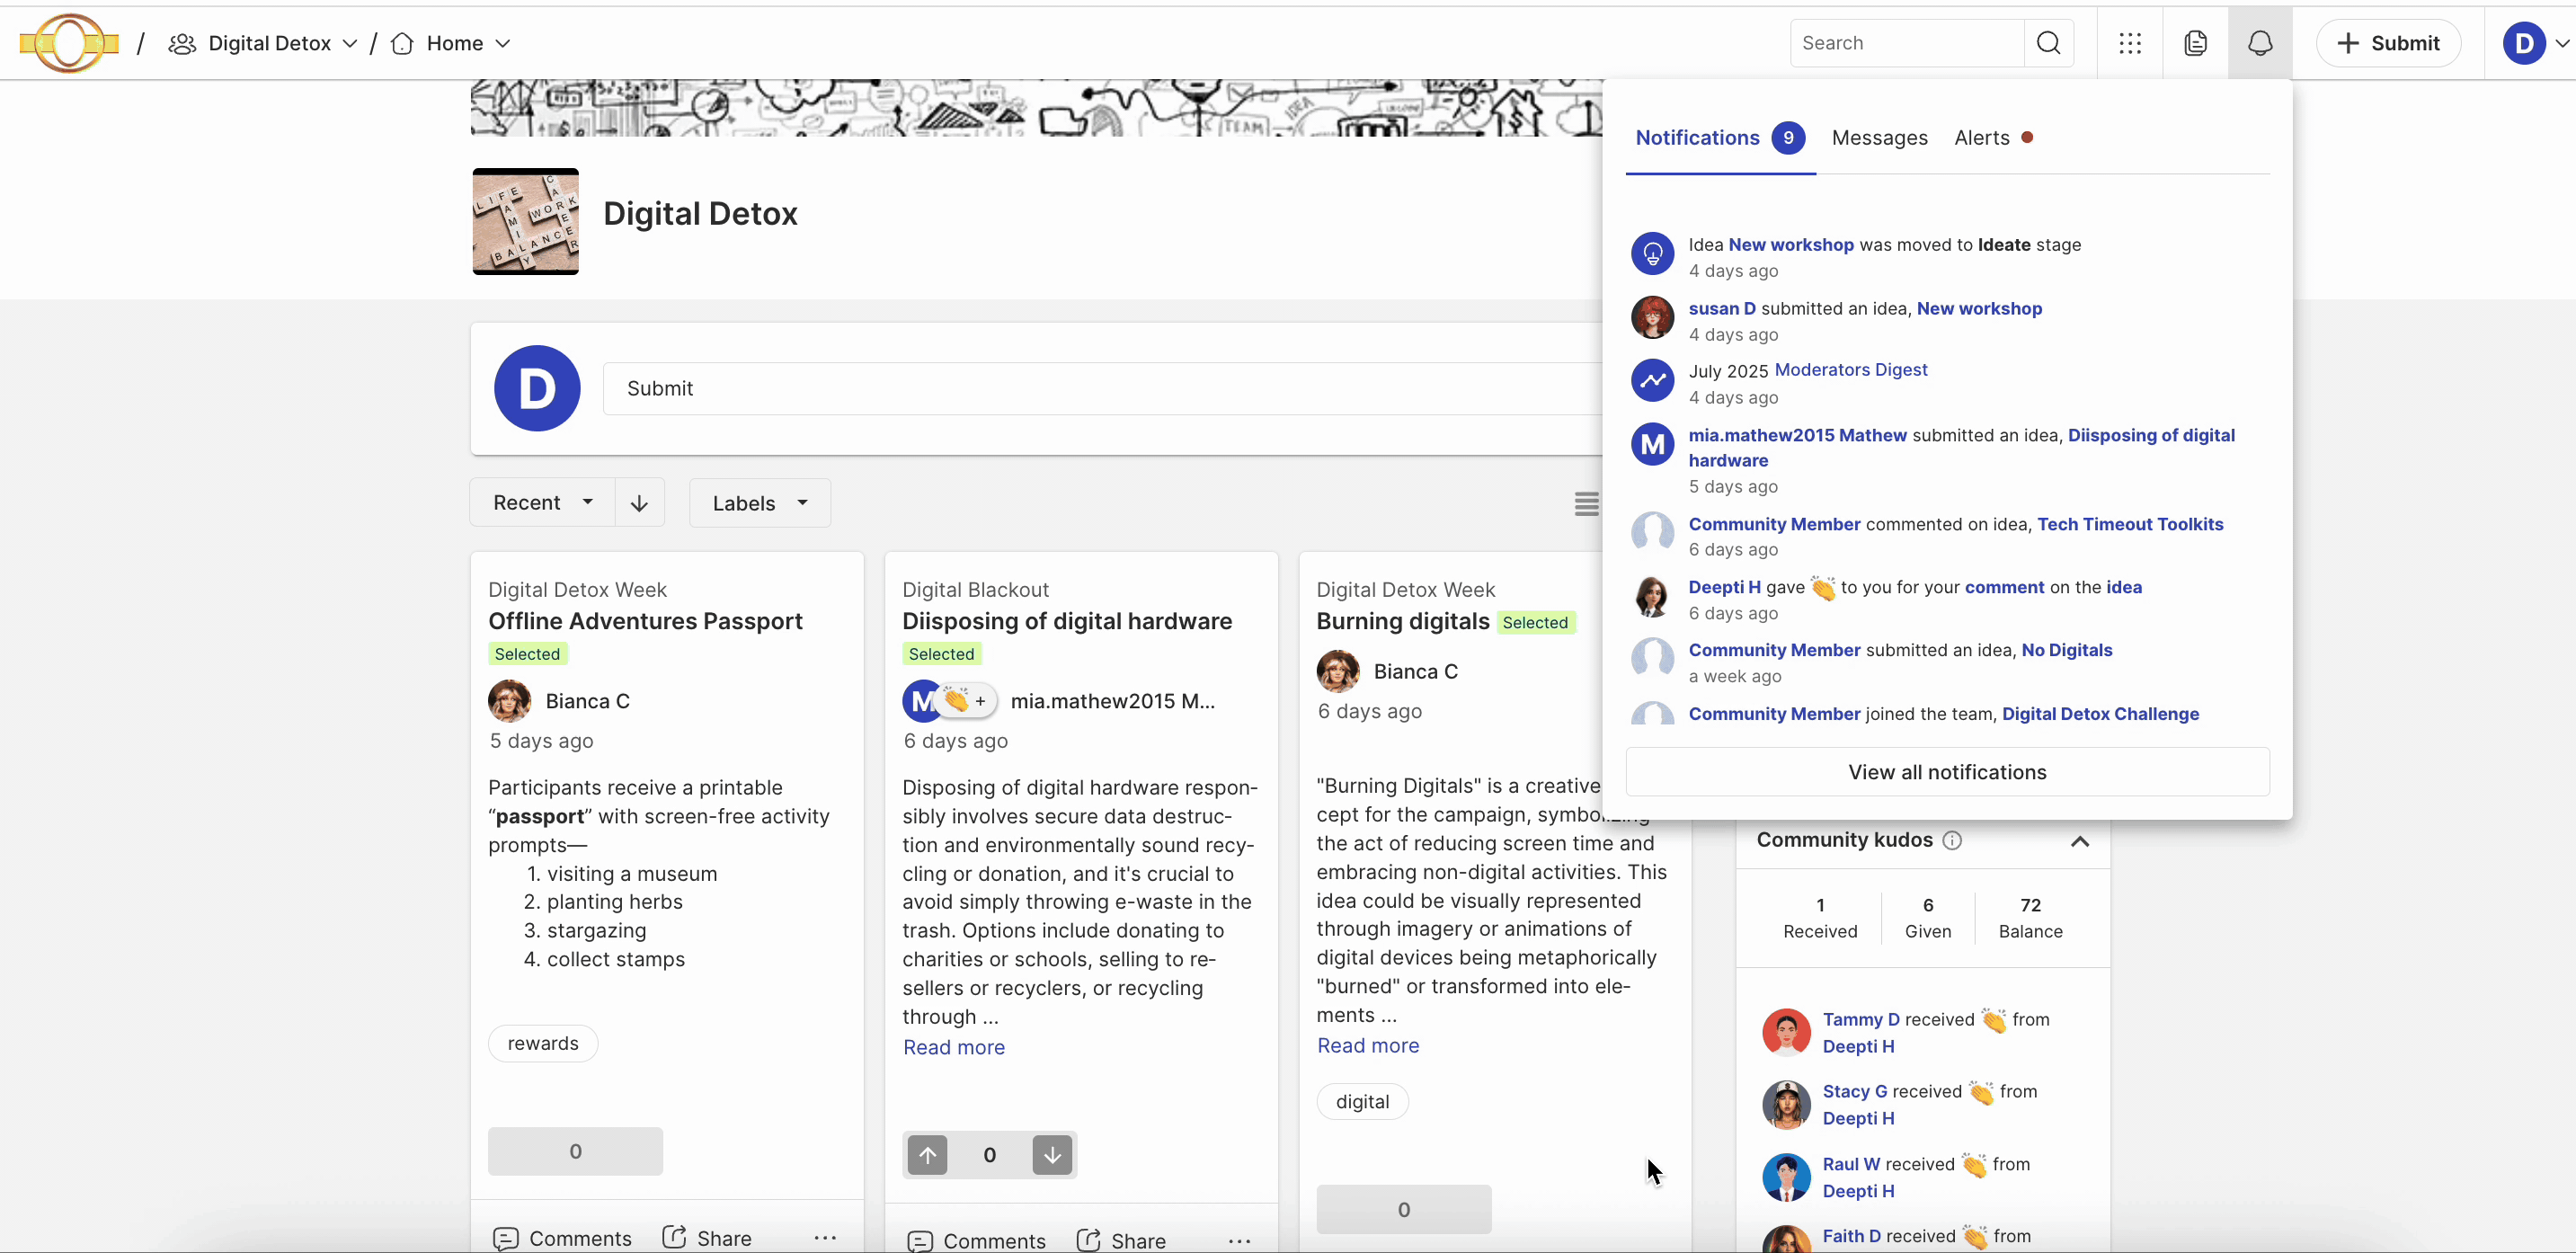Open more options on Offline Adventures Passport
This screenshot has width=2576, height=1253.
tap(825, 1238)
